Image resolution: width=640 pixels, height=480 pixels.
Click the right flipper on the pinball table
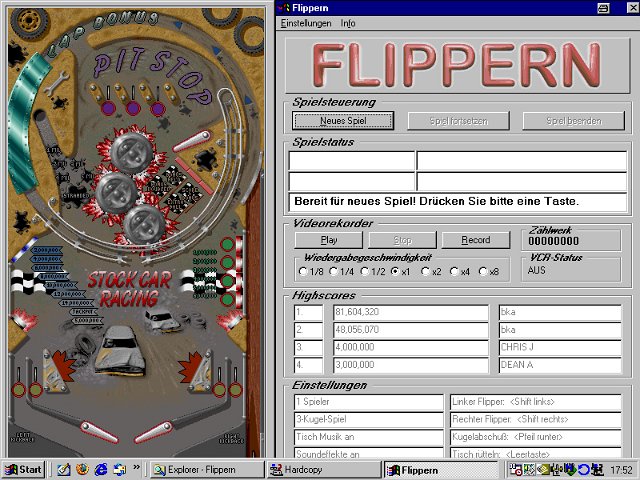(x=153, y=432)
